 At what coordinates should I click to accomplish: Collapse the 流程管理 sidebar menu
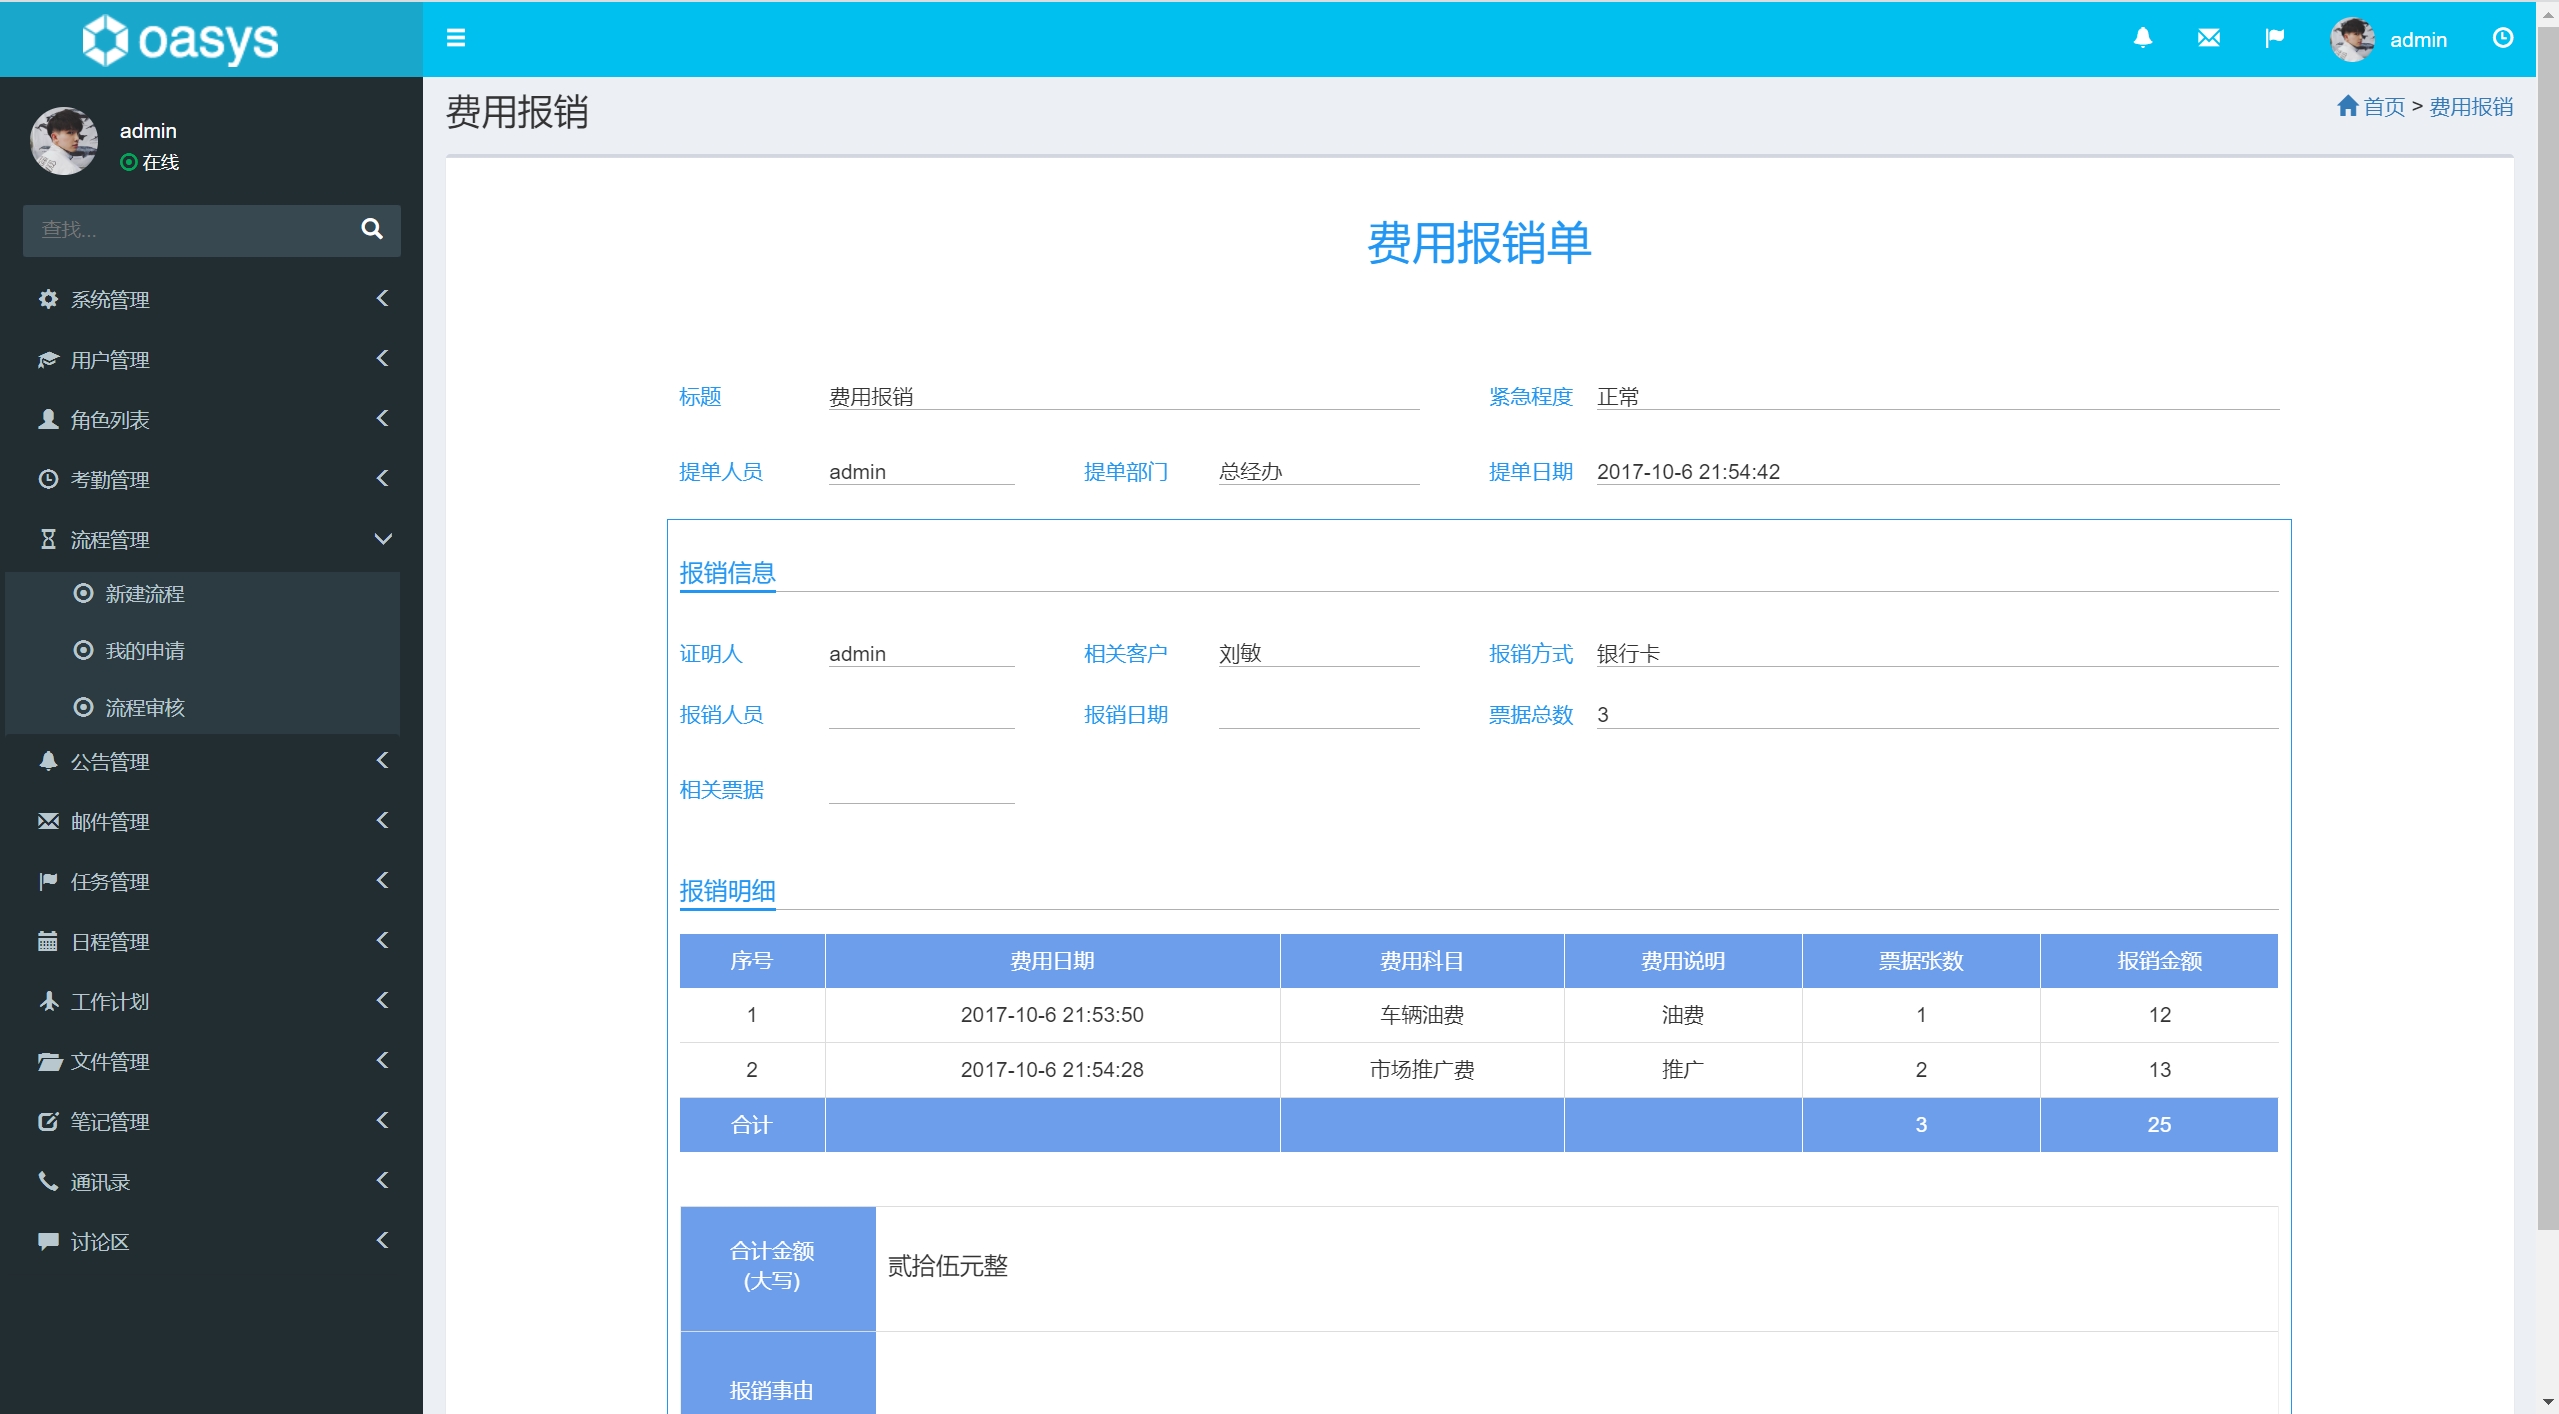tap(110, 539)
